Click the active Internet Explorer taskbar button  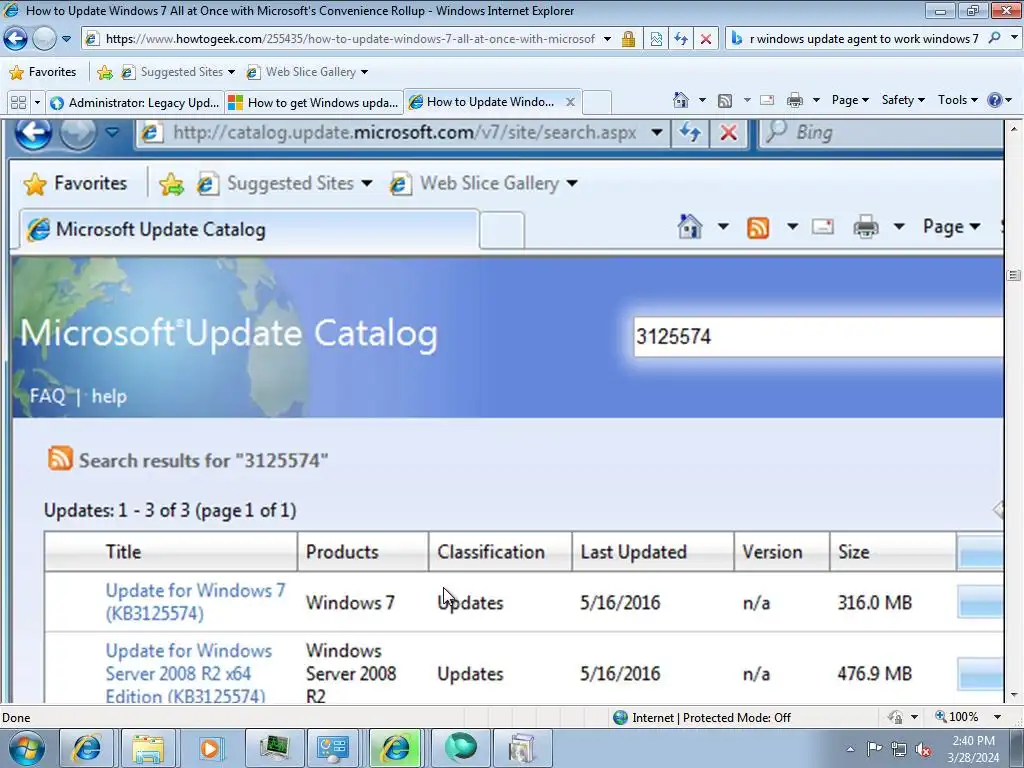point(396,748)
